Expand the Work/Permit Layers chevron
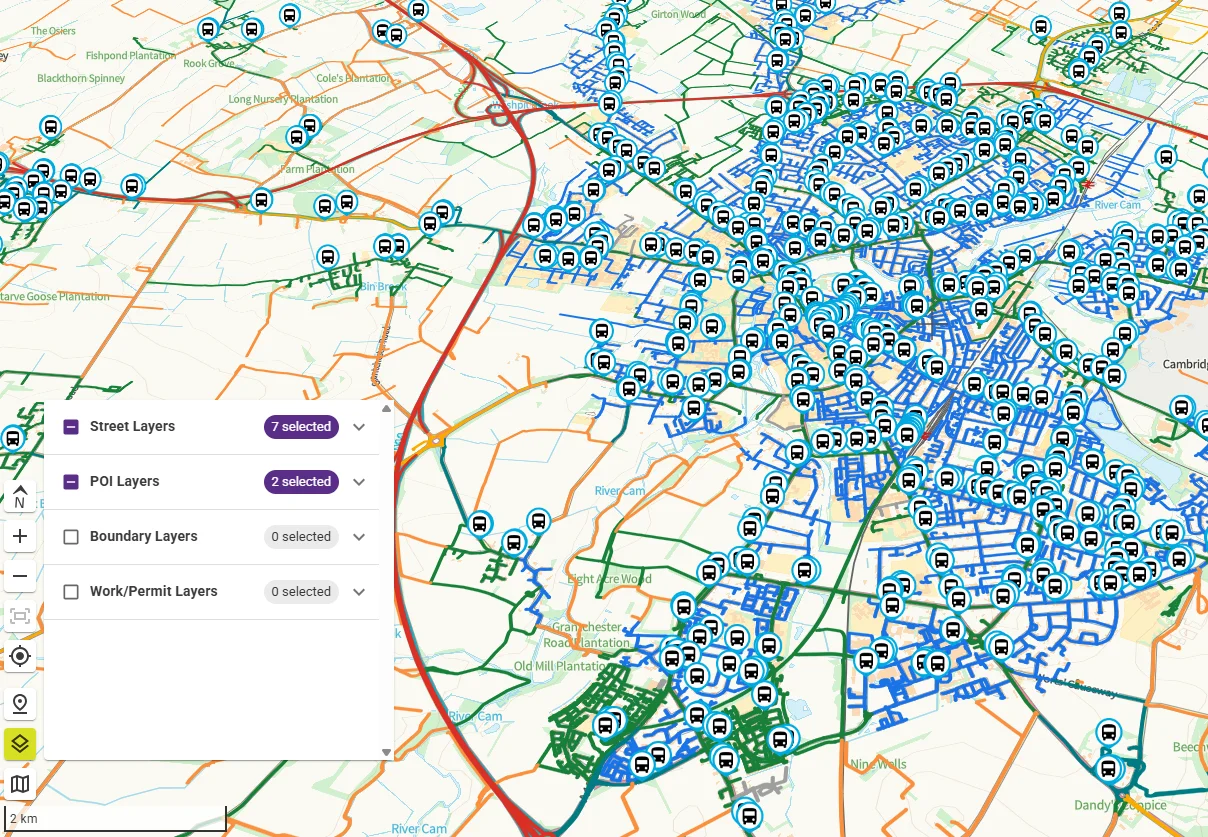This screenshot has width=1208, height=837. (360, 592)
